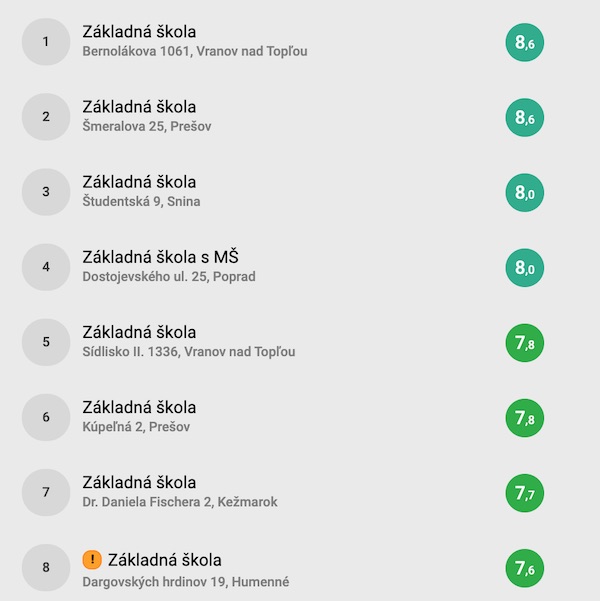
Task: Click the orange warning icon in Humenné row
Action: coord(92,560)
